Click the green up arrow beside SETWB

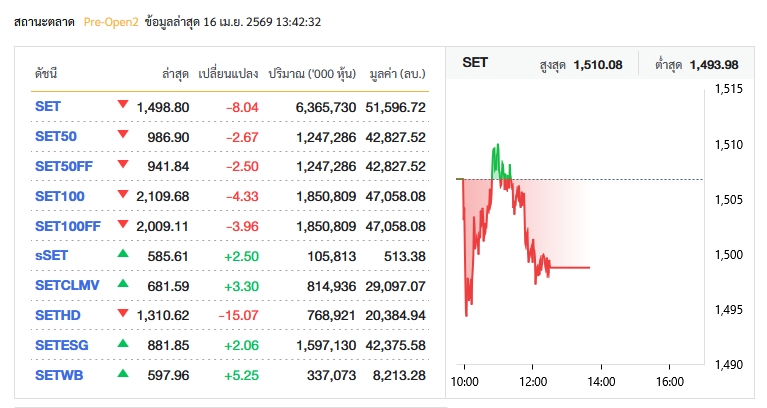pos(123,374)
